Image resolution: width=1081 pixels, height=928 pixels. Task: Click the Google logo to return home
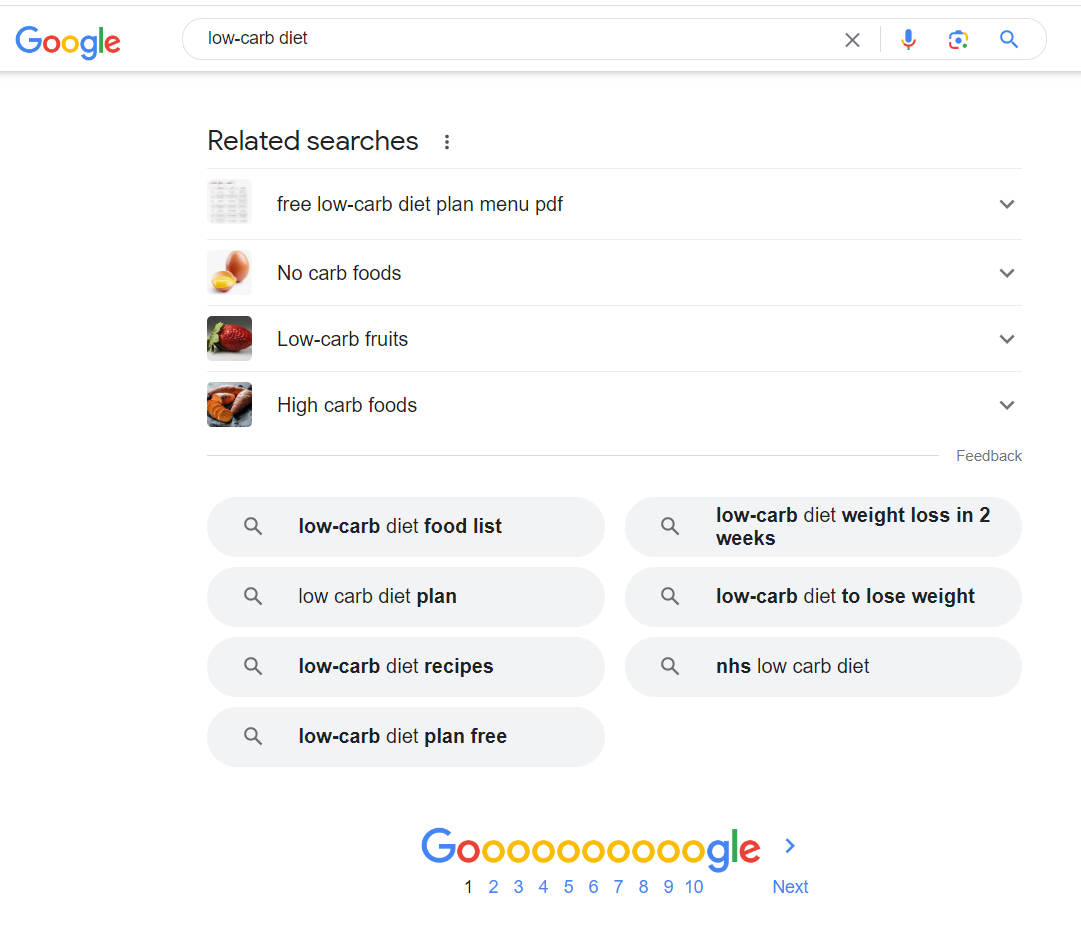[67, 42]
